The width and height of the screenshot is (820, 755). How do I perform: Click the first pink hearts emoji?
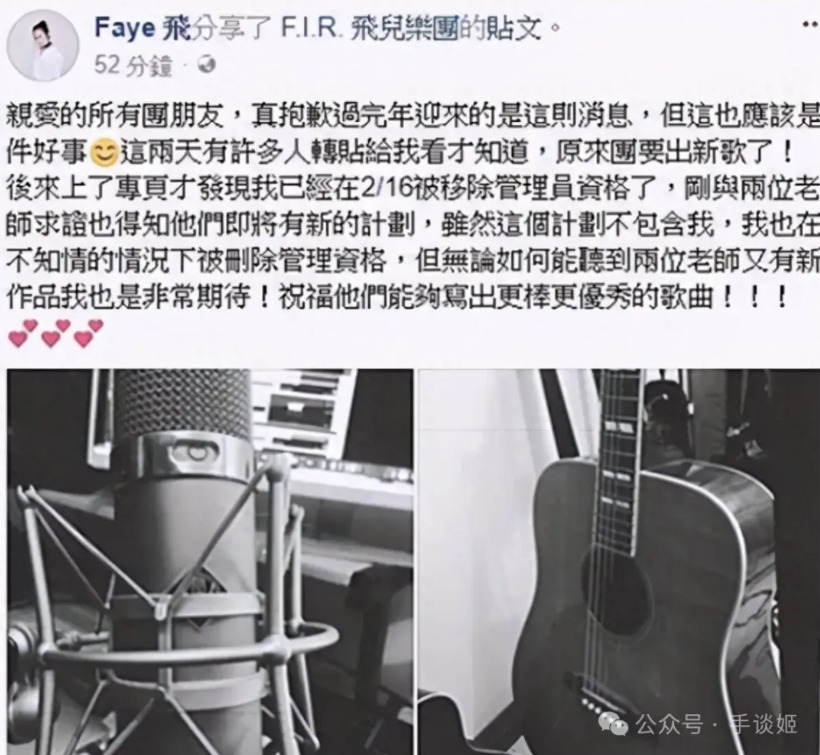tap(24, 333)
